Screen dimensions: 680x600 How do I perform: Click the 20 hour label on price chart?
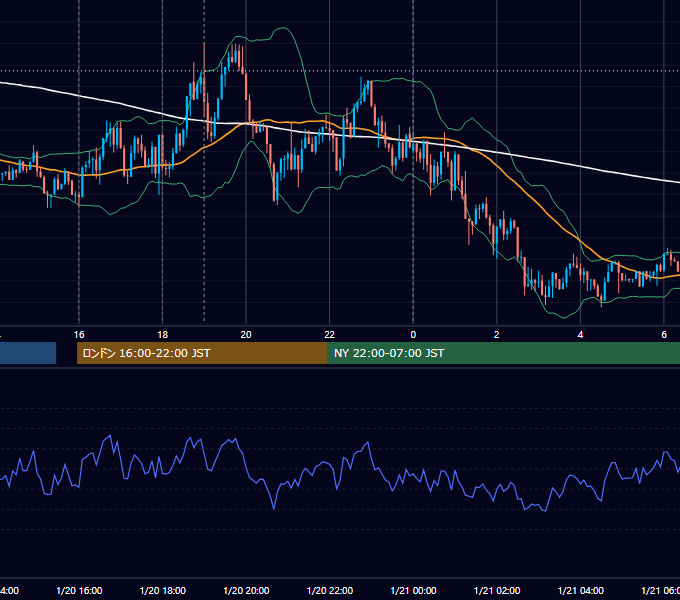pos(246,335)
